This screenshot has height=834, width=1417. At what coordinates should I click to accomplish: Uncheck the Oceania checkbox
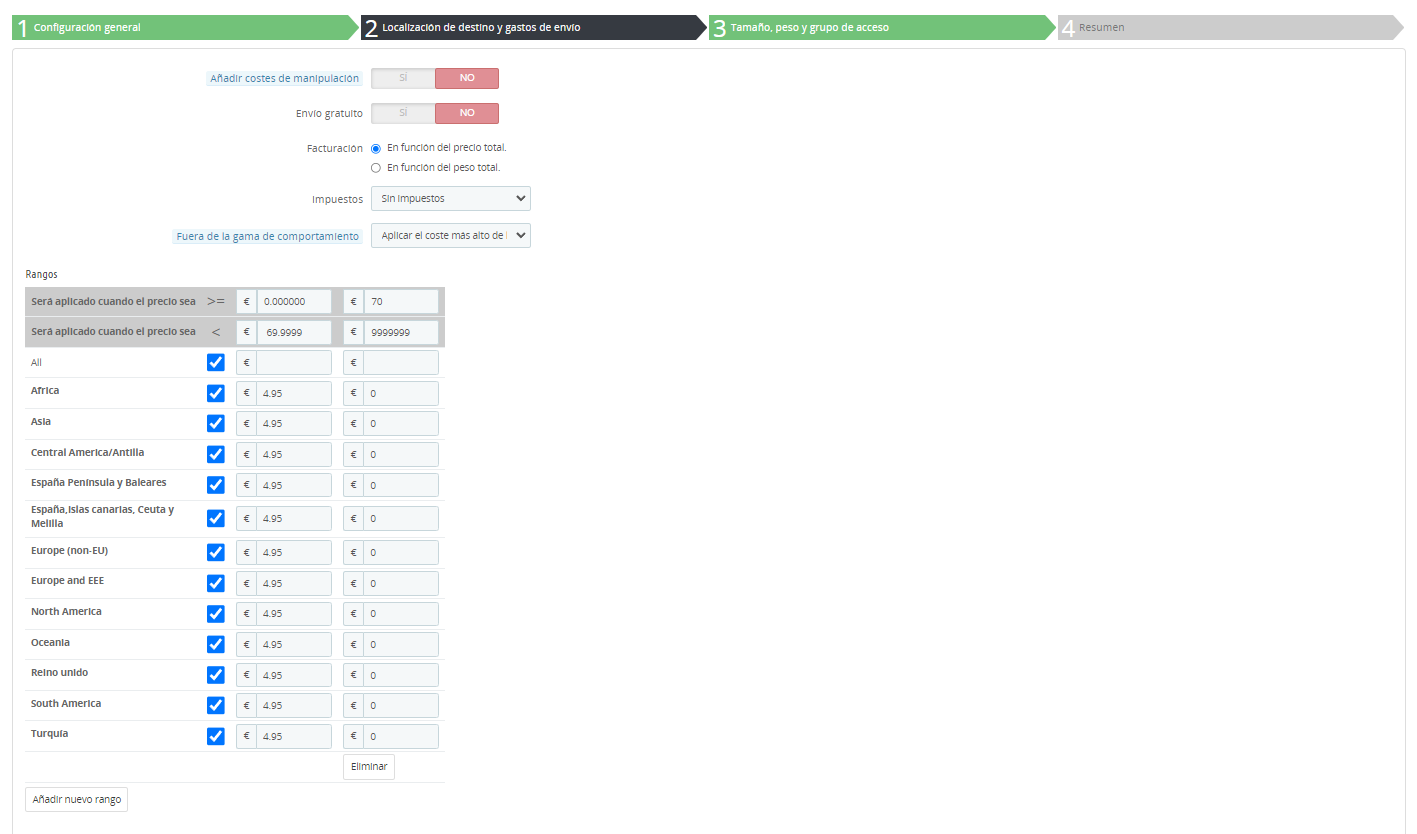tap(215, 645)
